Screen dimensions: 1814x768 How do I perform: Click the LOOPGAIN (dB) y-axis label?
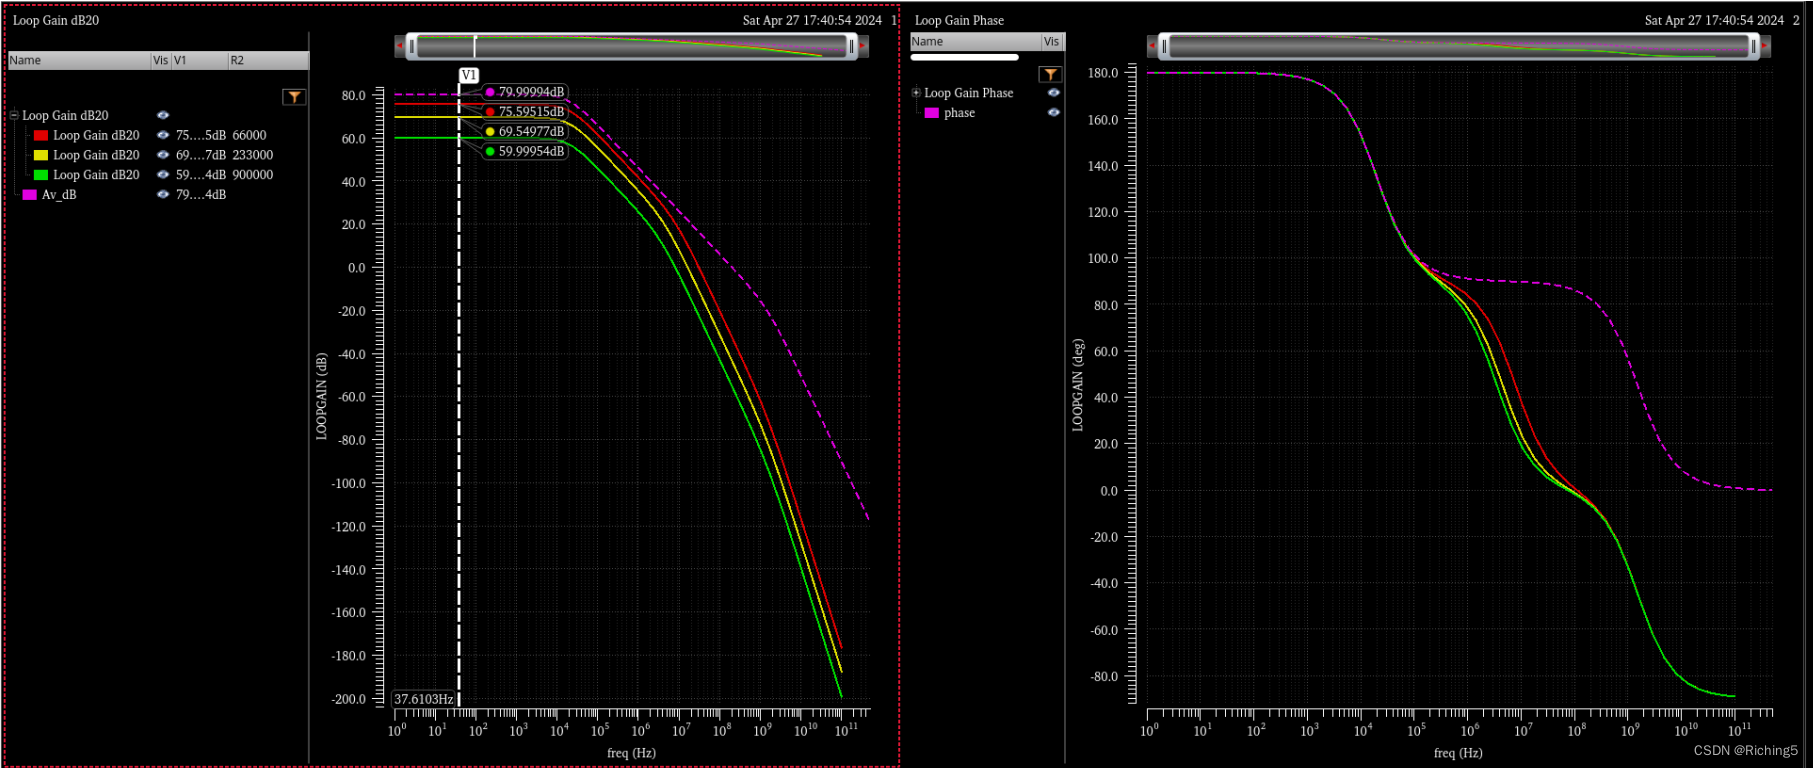point(322,396)
